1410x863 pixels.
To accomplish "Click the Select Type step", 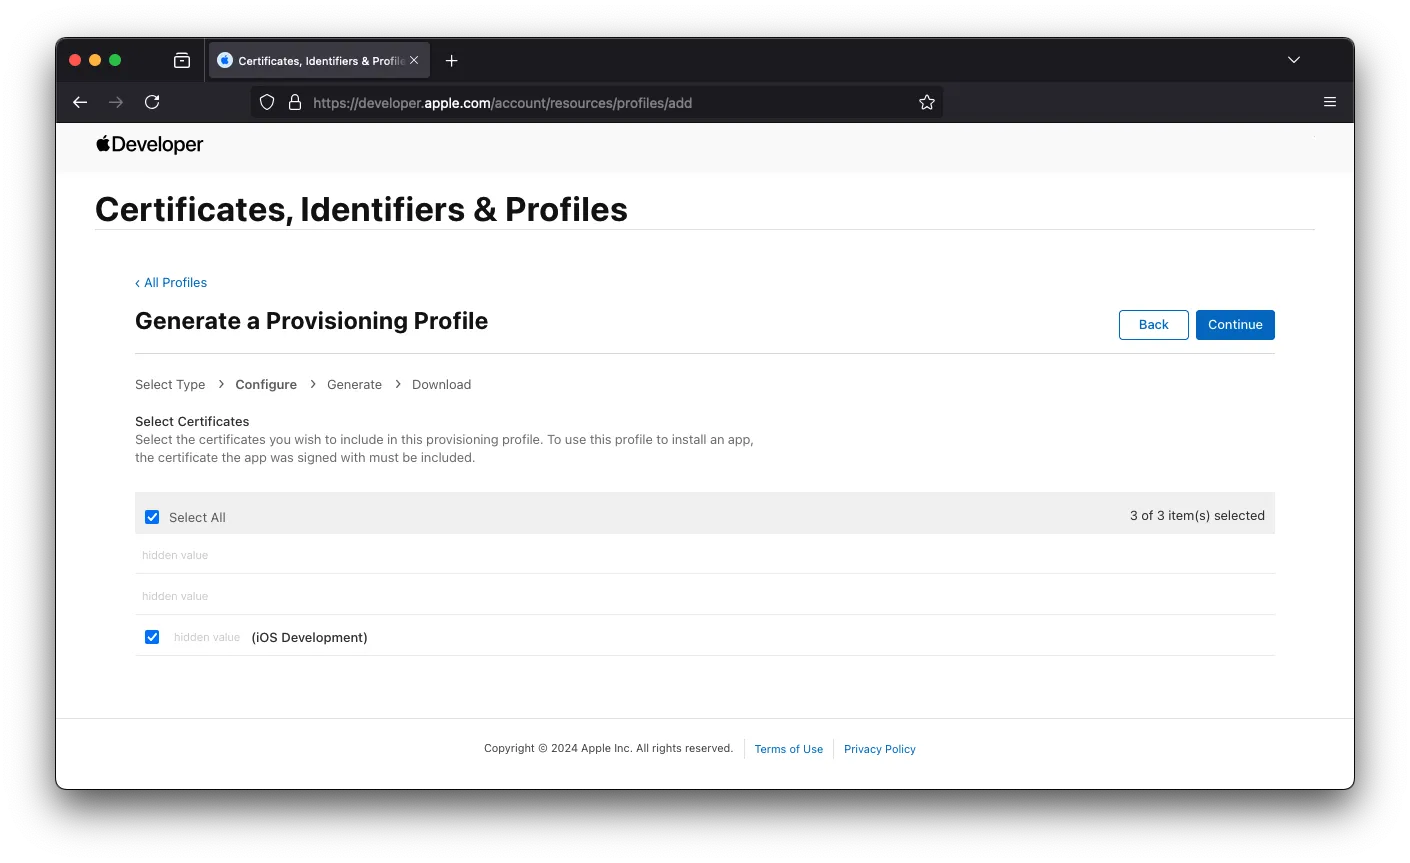I will pos(170,385).
